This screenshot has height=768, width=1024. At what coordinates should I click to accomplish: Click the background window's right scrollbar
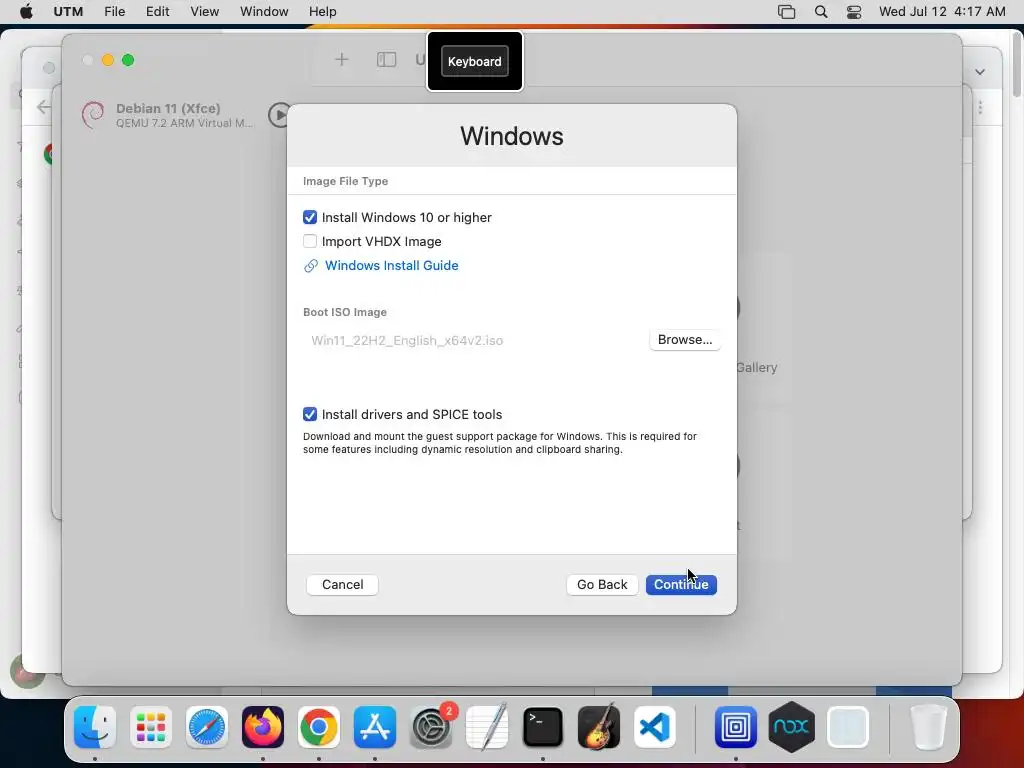[1017, 65]
